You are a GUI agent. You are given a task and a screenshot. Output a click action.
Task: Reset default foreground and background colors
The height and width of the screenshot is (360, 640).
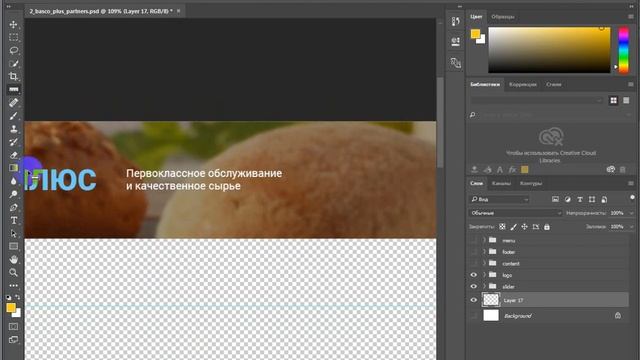(9, 297)
